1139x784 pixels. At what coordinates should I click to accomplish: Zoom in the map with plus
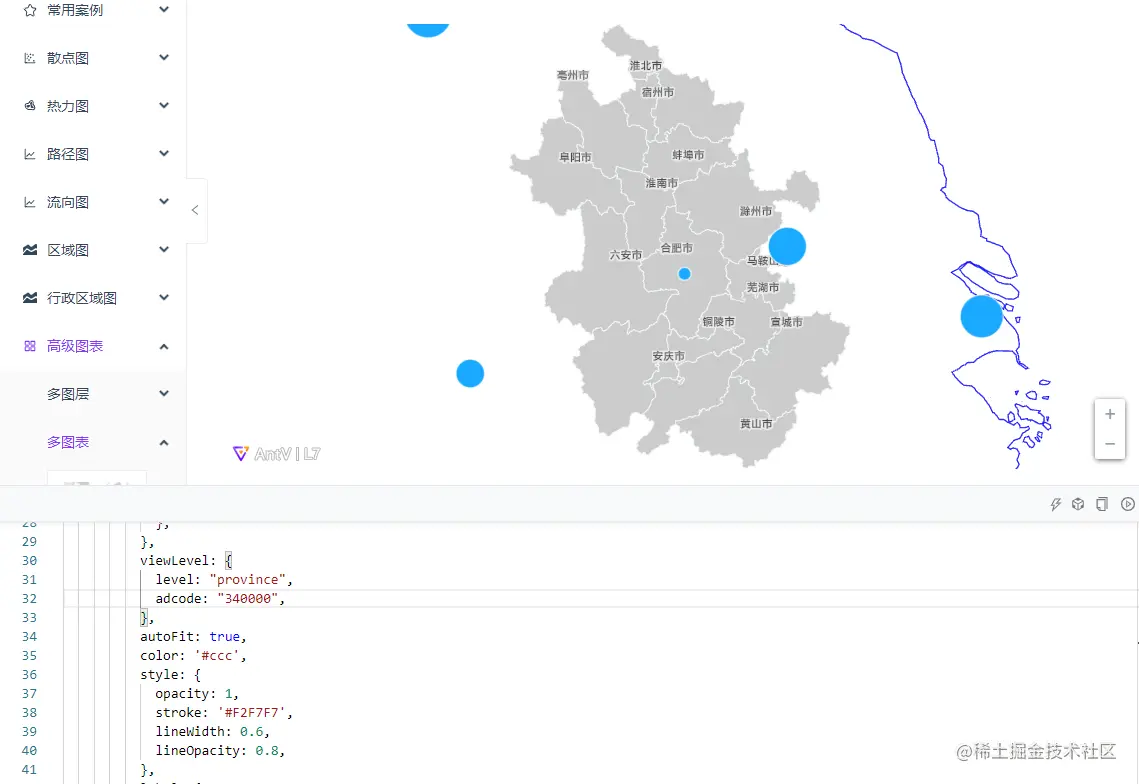1110,414
